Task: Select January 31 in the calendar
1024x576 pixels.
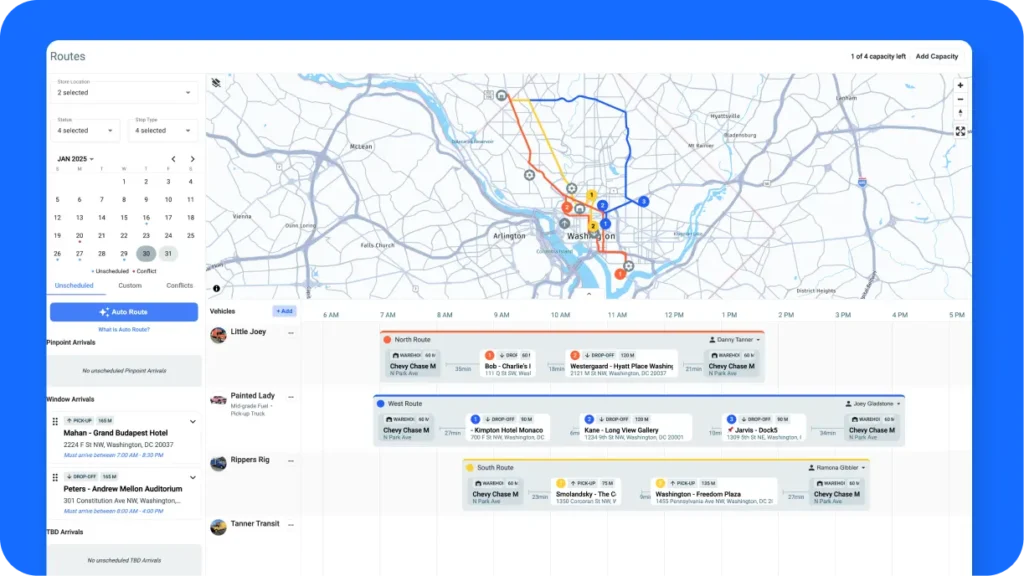Action: point(171,254)
